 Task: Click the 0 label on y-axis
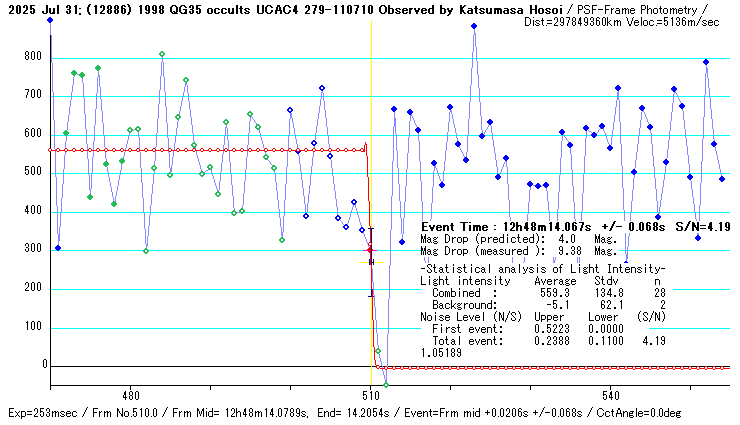pos(44,366)
